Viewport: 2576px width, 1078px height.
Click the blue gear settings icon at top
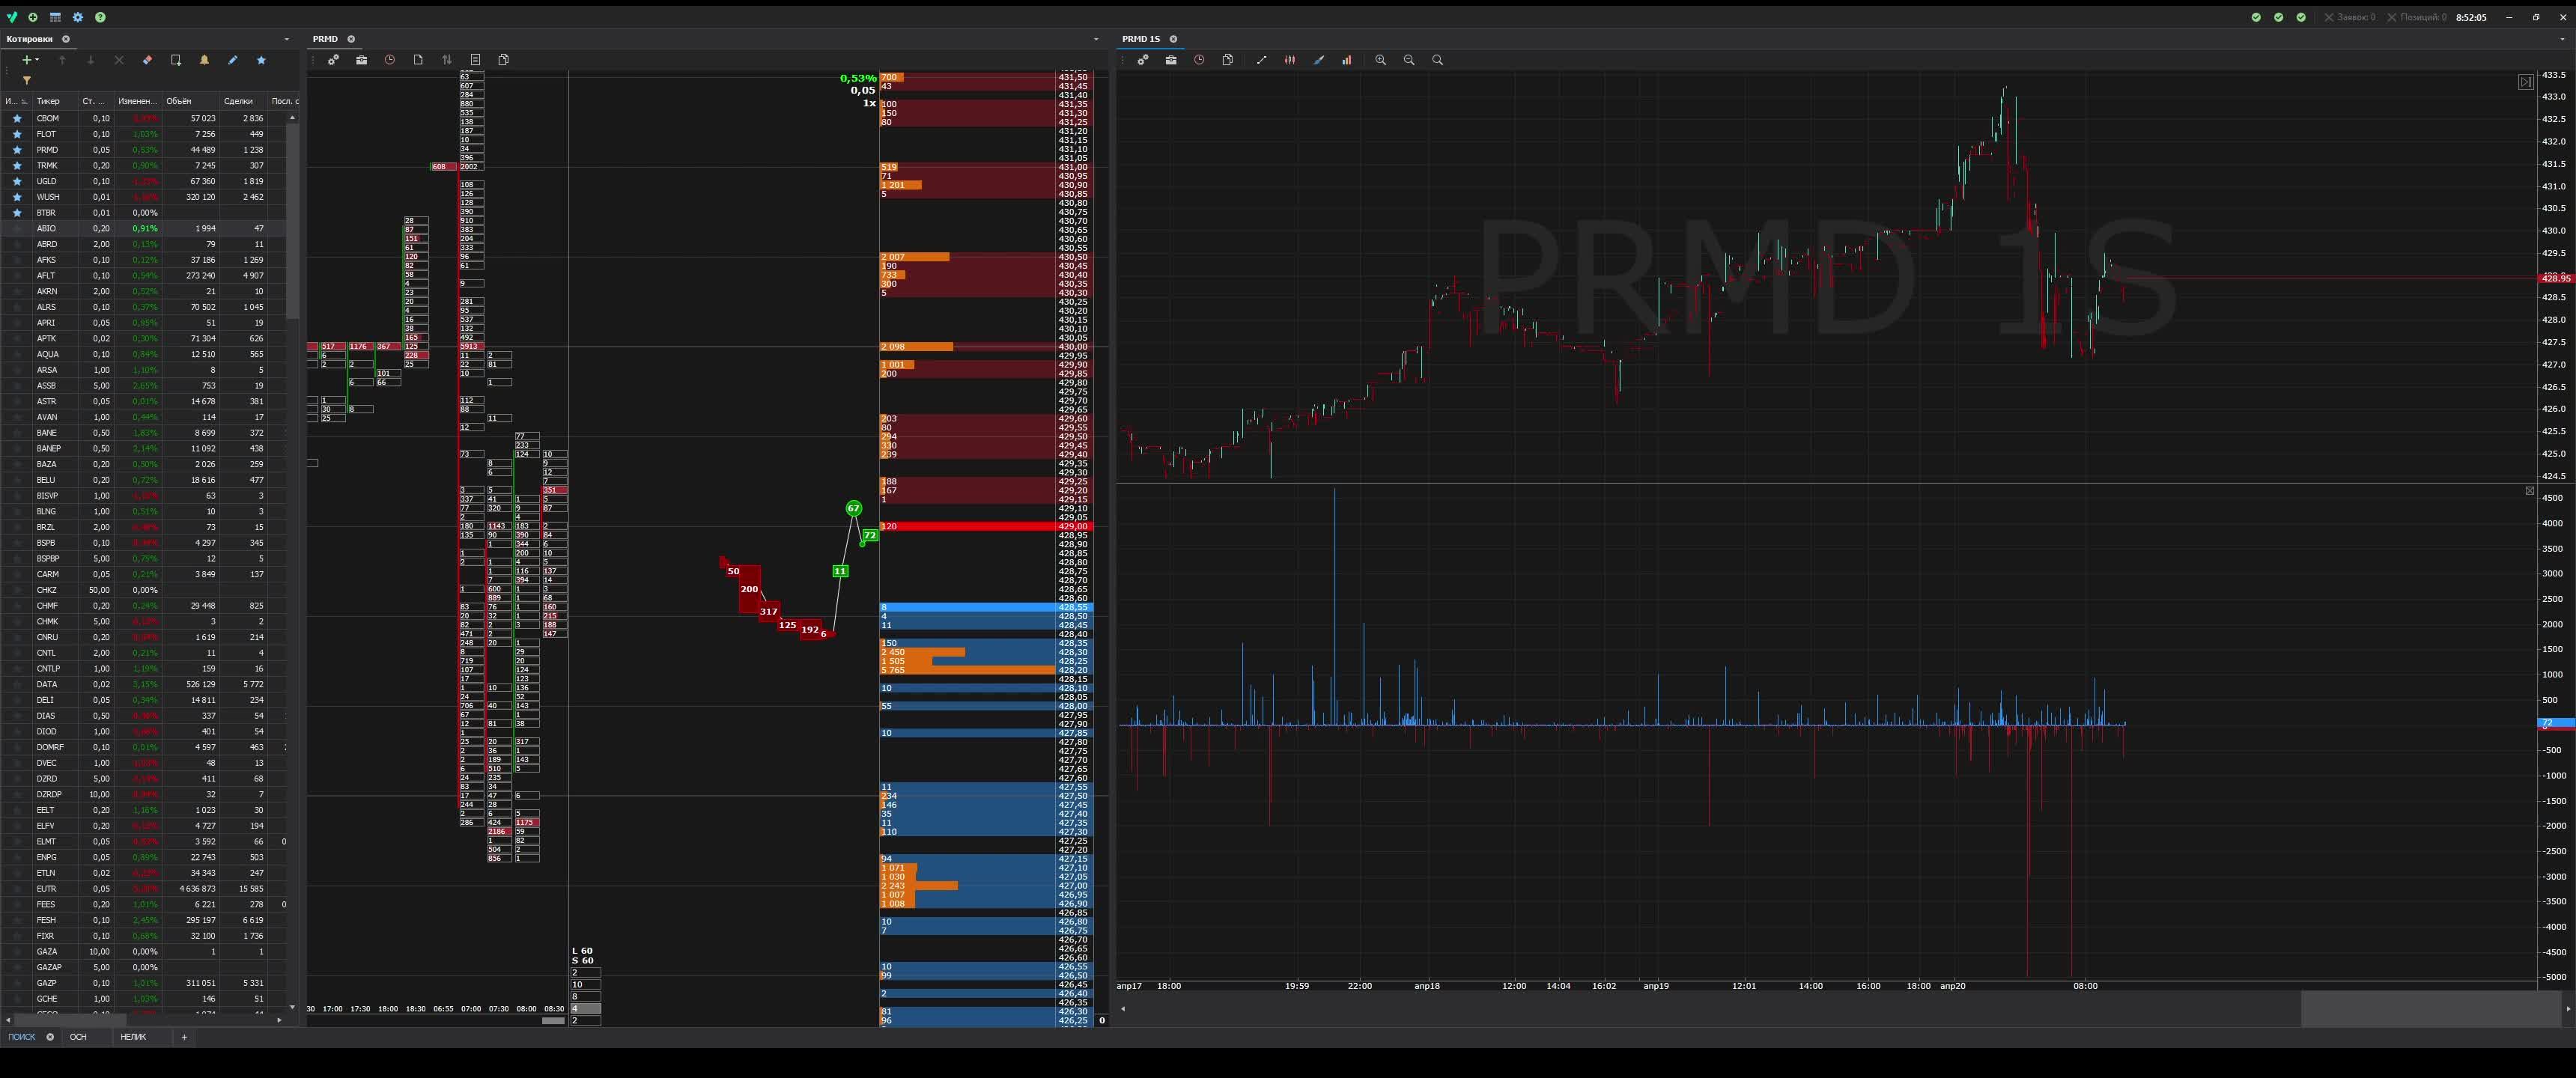(x=78, y=17)
